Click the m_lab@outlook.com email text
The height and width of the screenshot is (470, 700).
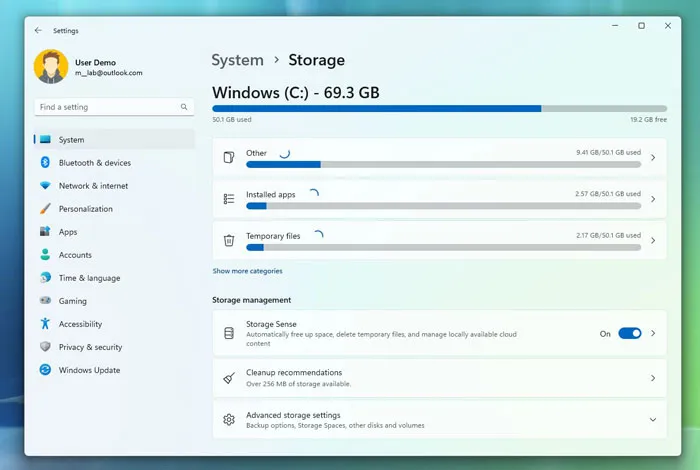pyautogui.click(x=108, y=73)
